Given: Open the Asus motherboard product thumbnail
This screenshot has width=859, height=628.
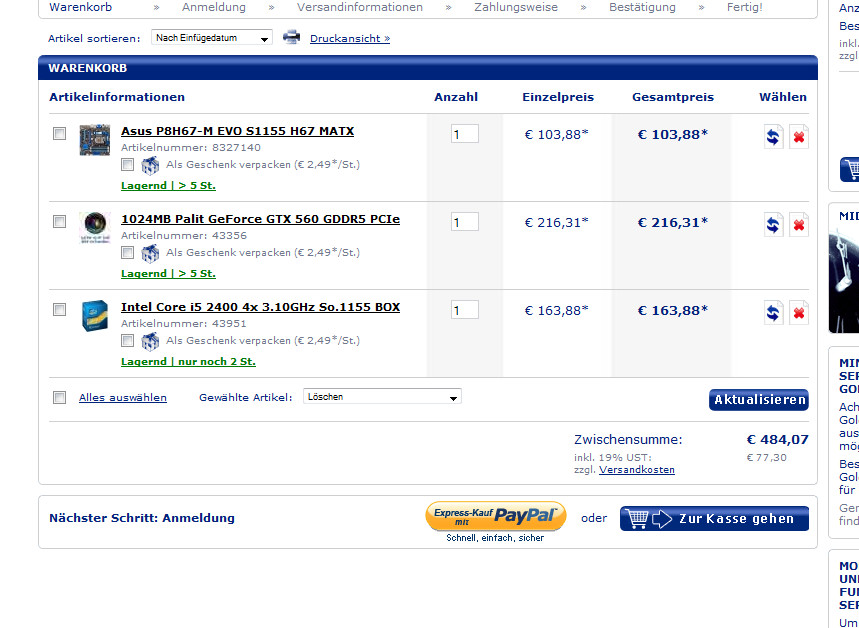Looking at the screenshot, I should pos(95,140).
